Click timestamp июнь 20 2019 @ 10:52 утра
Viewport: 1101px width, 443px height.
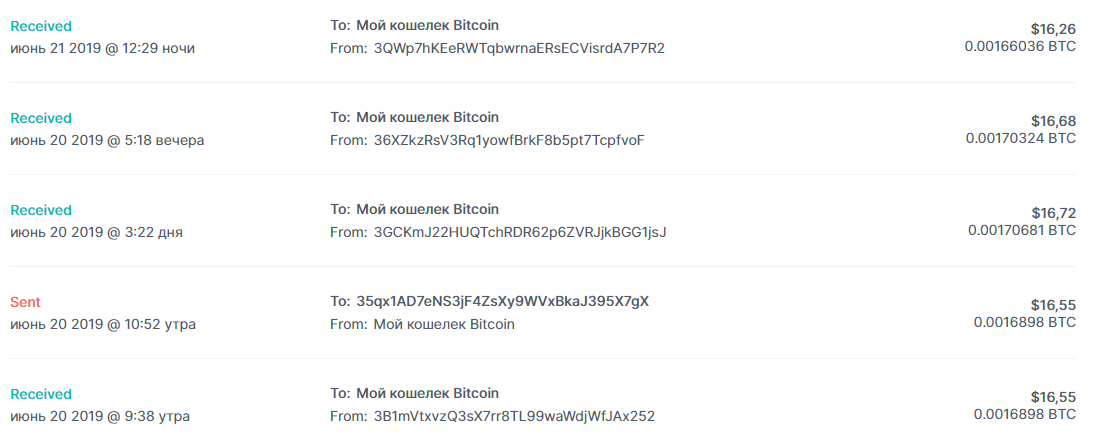[103, 324]
